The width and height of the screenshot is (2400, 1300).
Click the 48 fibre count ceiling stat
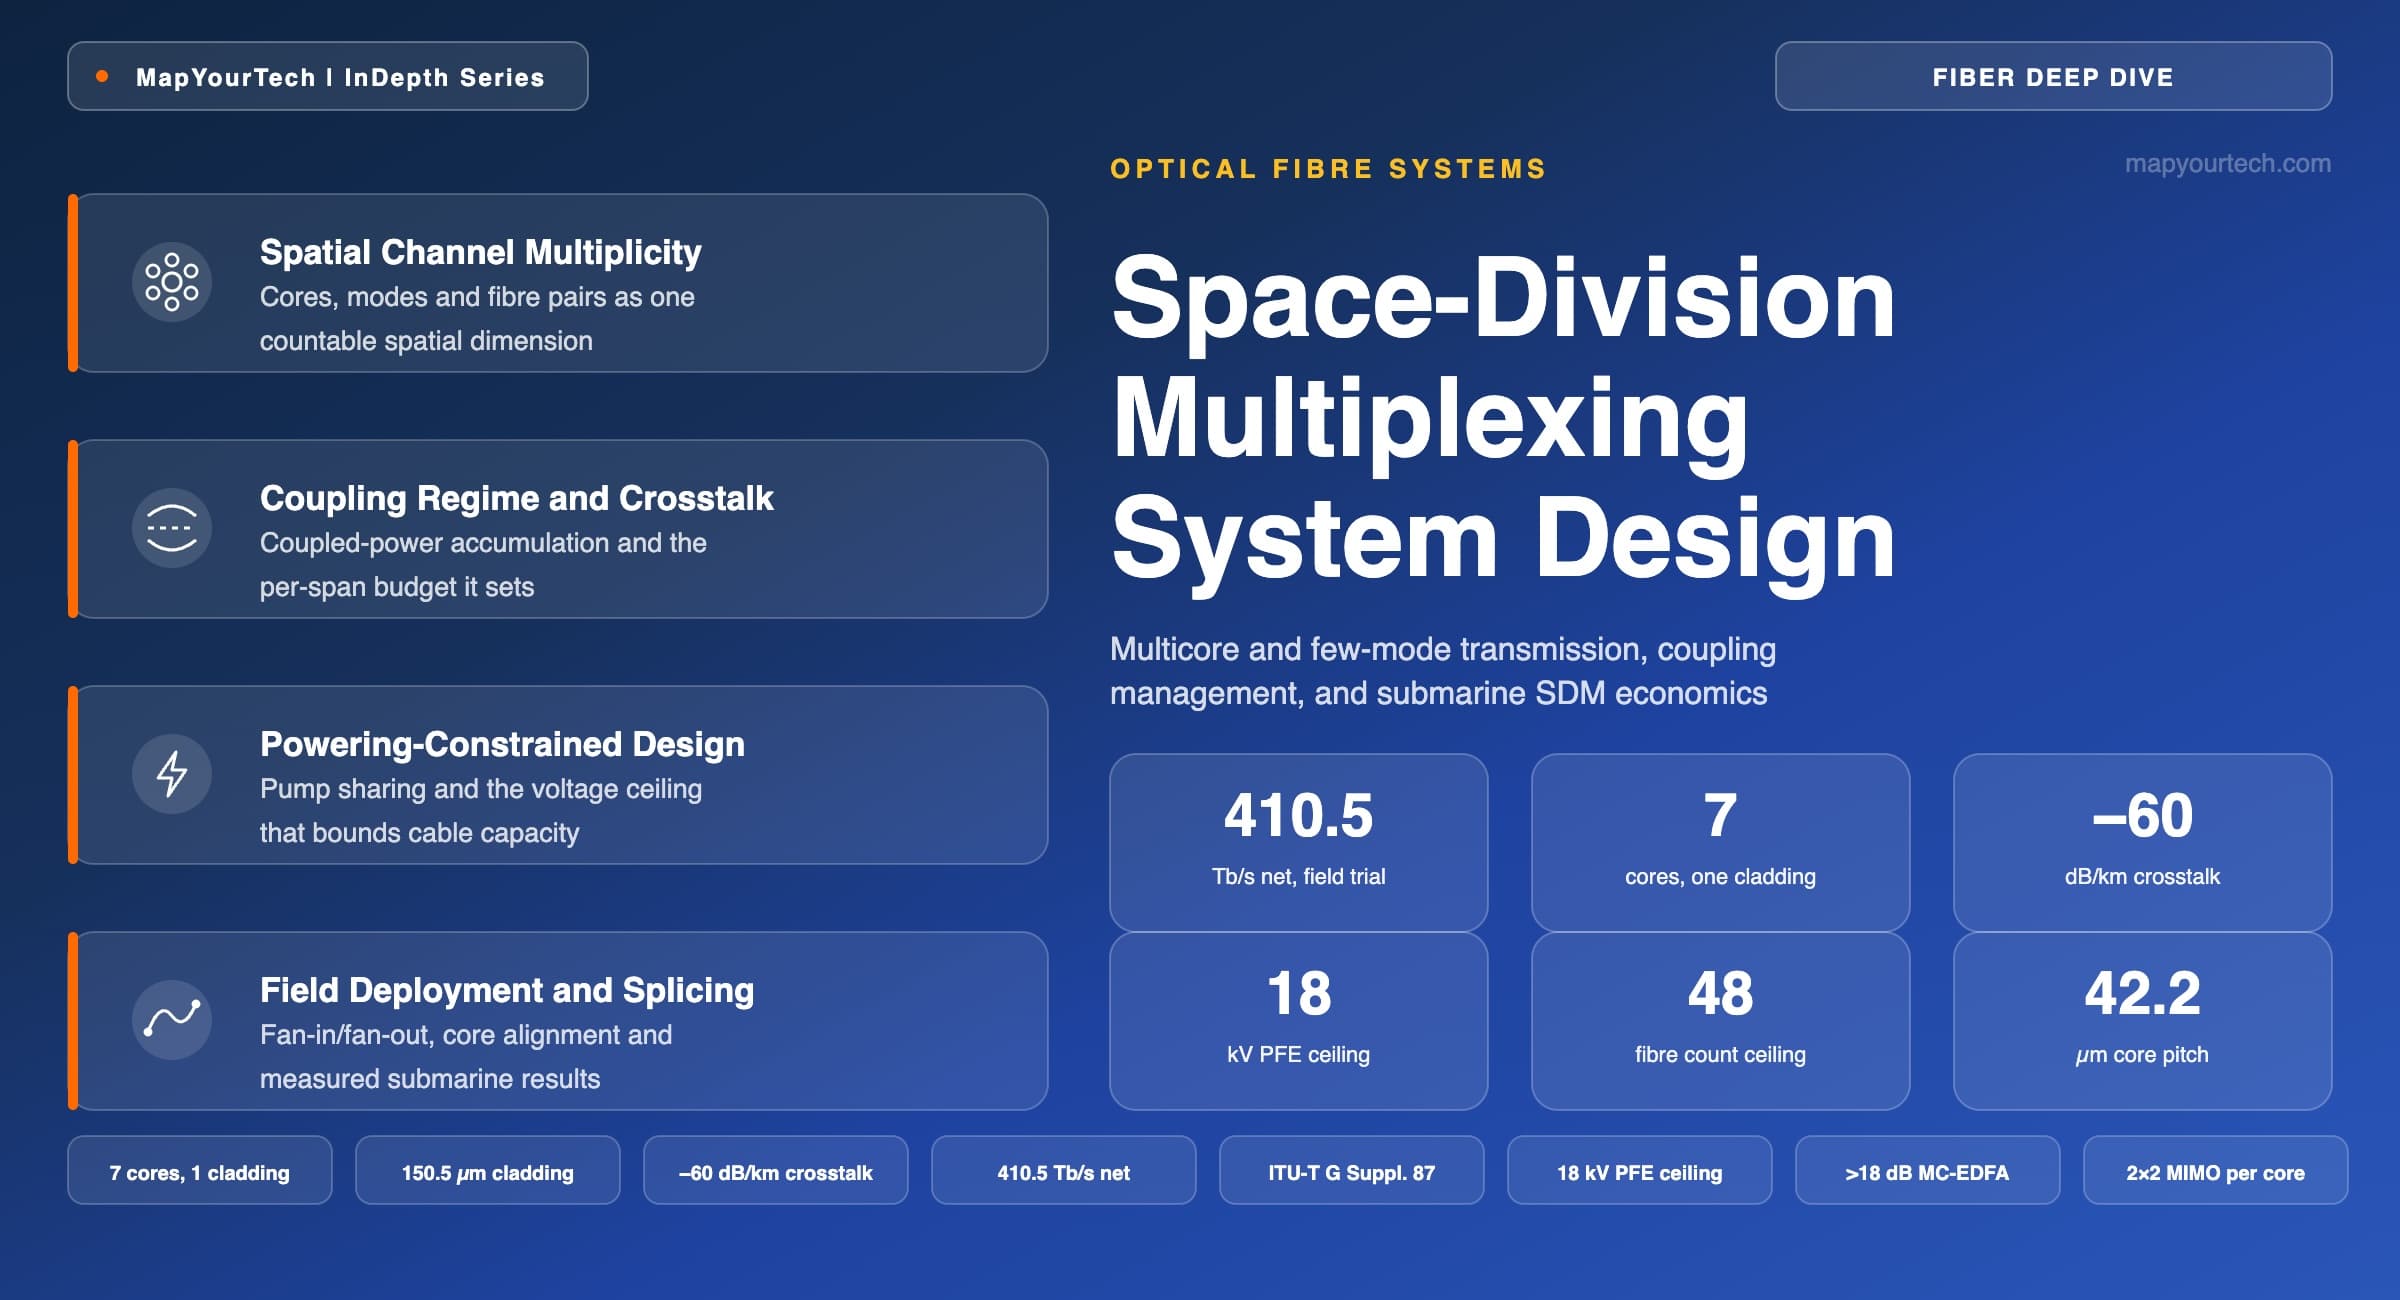point(1720,1021)
